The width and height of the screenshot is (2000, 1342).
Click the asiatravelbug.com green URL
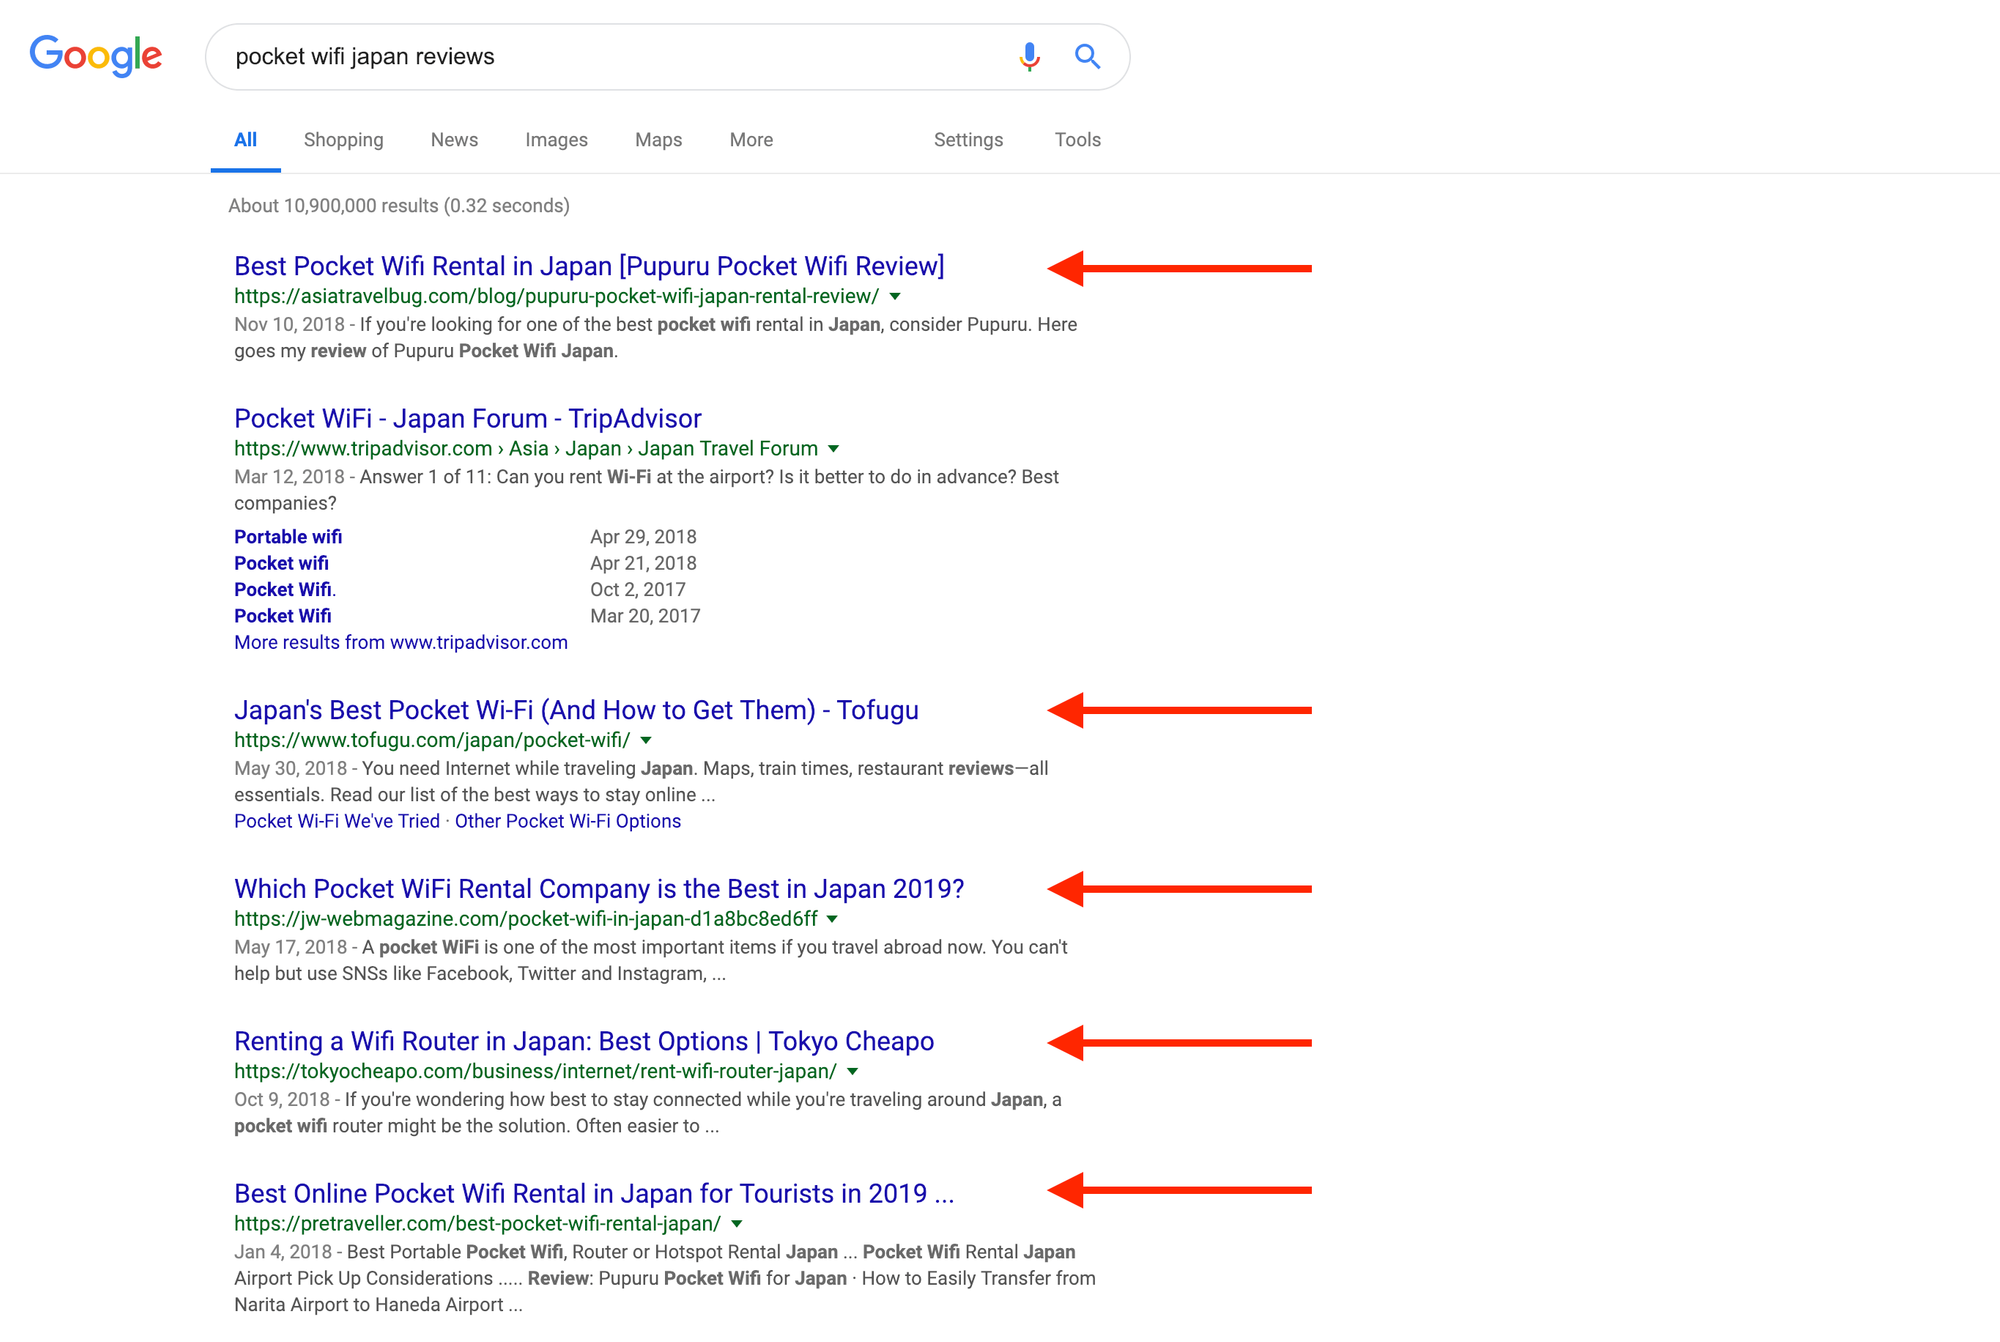(556, 296)
